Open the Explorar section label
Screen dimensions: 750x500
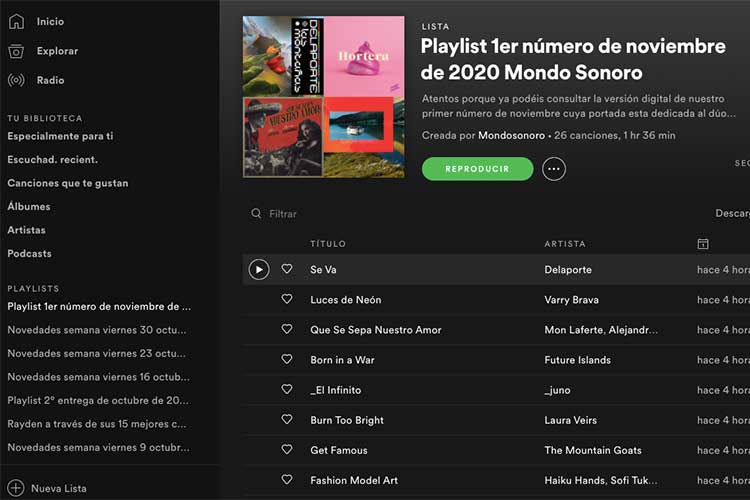[57, 51]
